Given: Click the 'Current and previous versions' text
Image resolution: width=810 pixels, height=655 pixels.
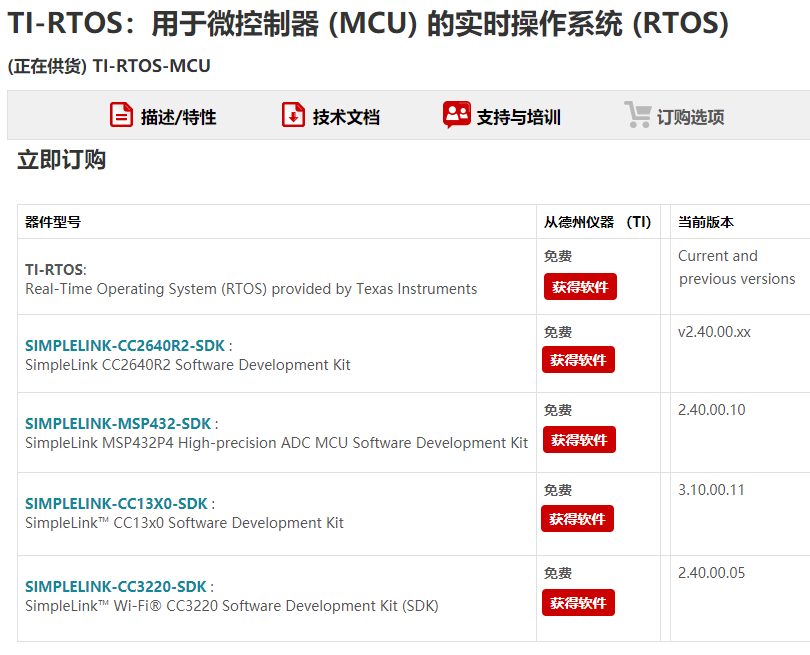Looking at the screenshot, I should pos(737,268).
